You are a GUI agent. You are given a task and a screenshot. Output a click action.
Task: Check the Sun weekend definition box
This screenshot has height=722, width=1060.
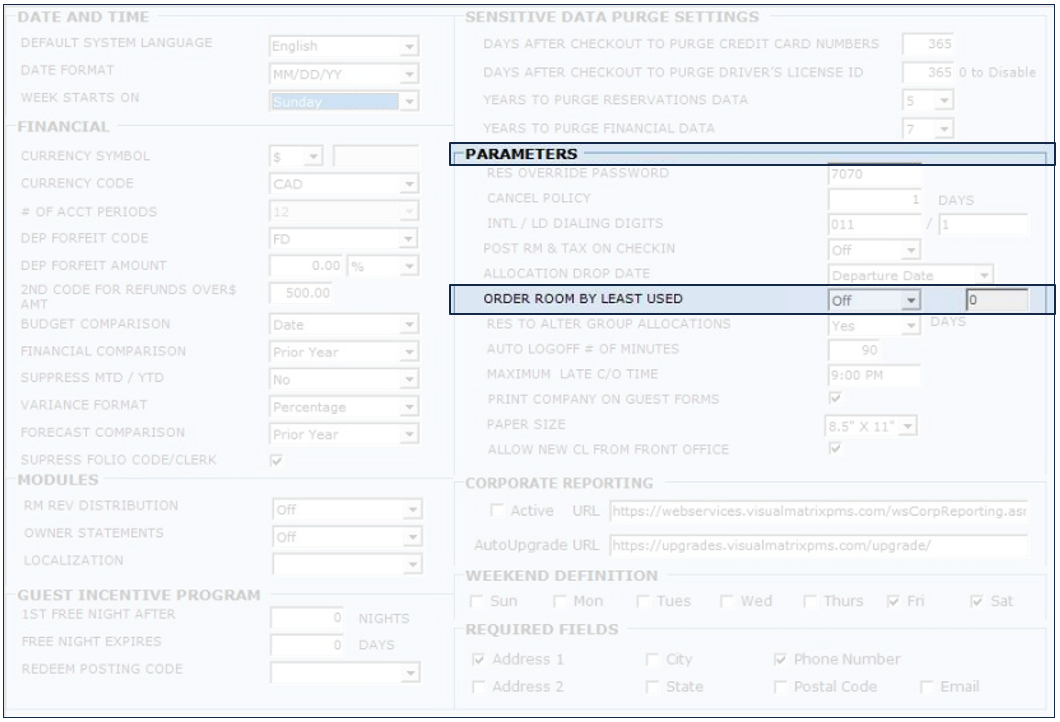[478, 601]
